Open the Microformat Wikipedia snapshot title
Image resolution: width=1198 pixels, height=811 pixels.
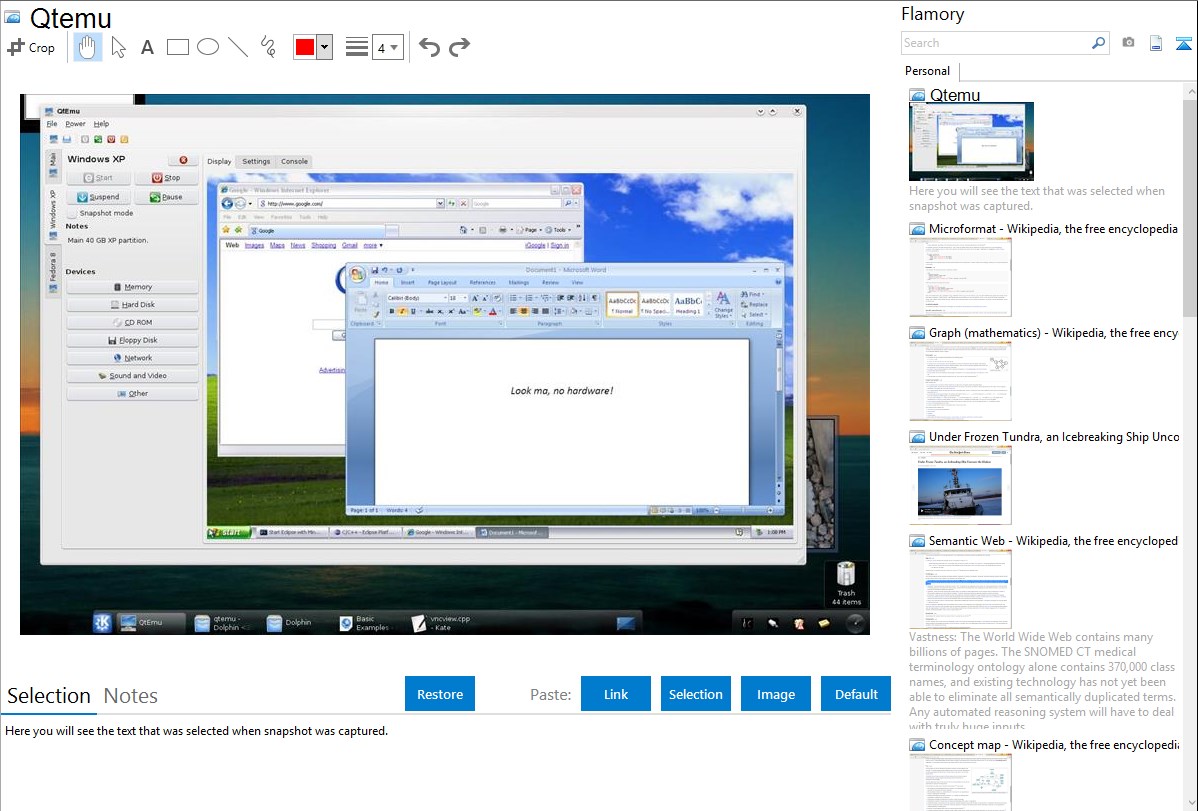pos(1053,229)
